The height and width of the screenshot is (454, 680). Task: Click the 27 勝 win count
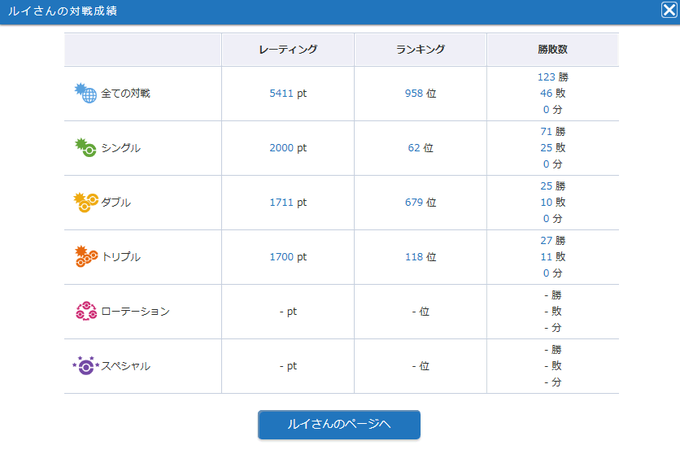[552, 241]
